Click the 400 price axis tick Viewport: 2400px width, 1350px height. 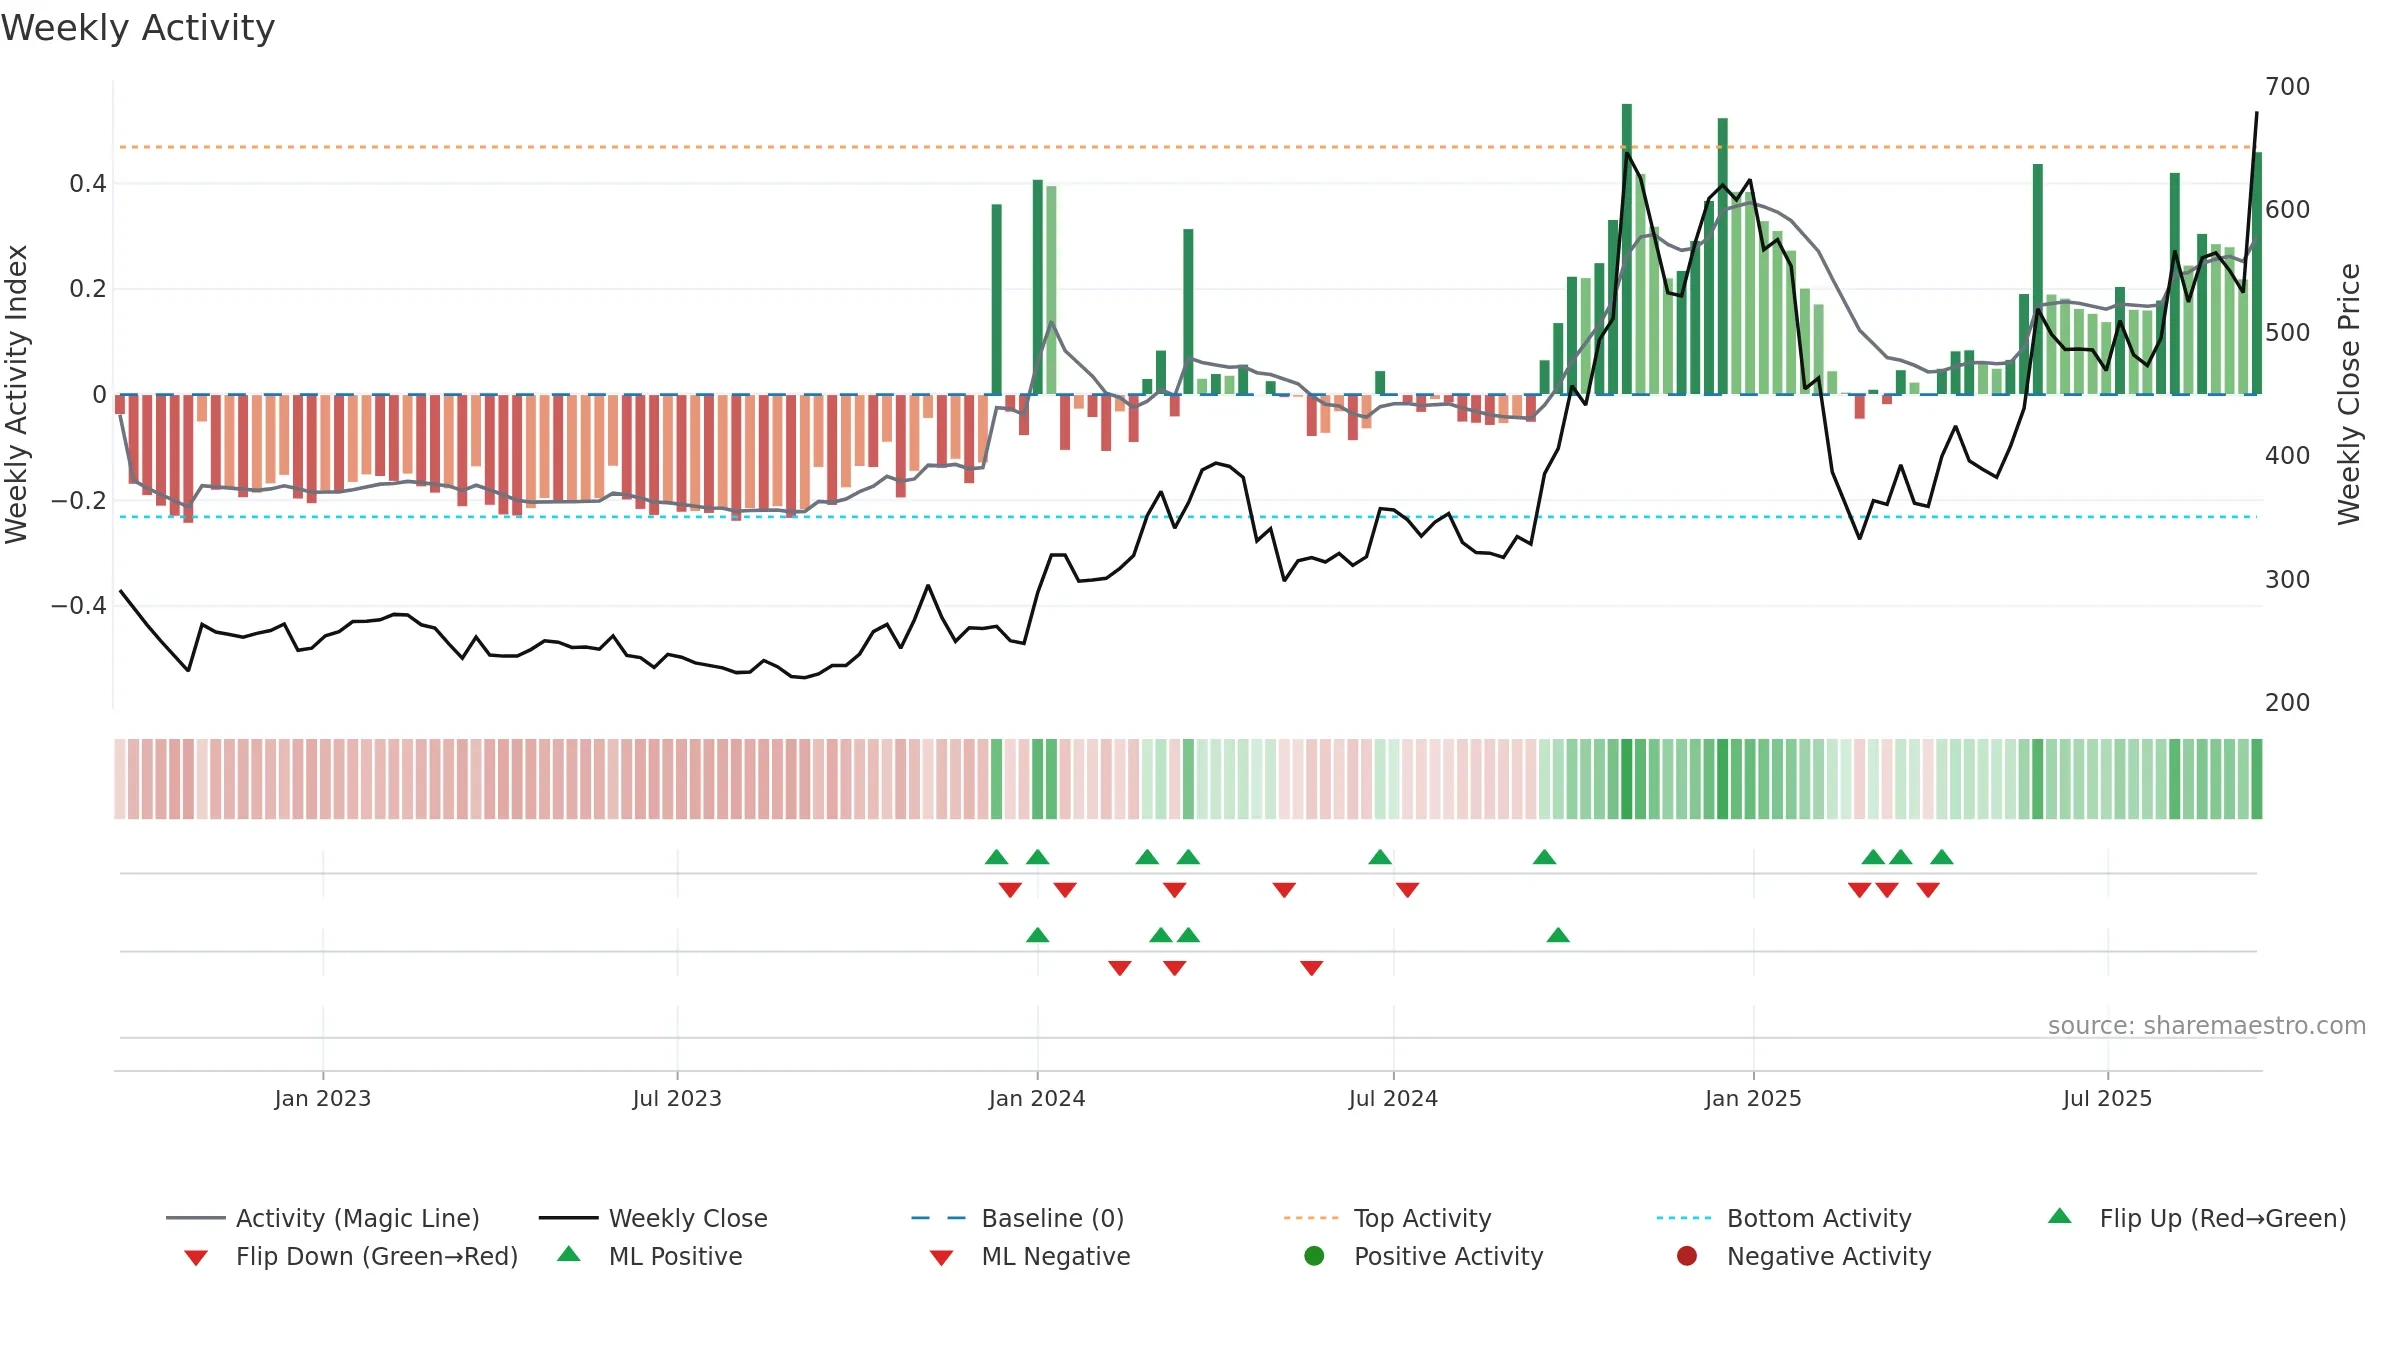pyautogui.click(x=2288, y=456)
